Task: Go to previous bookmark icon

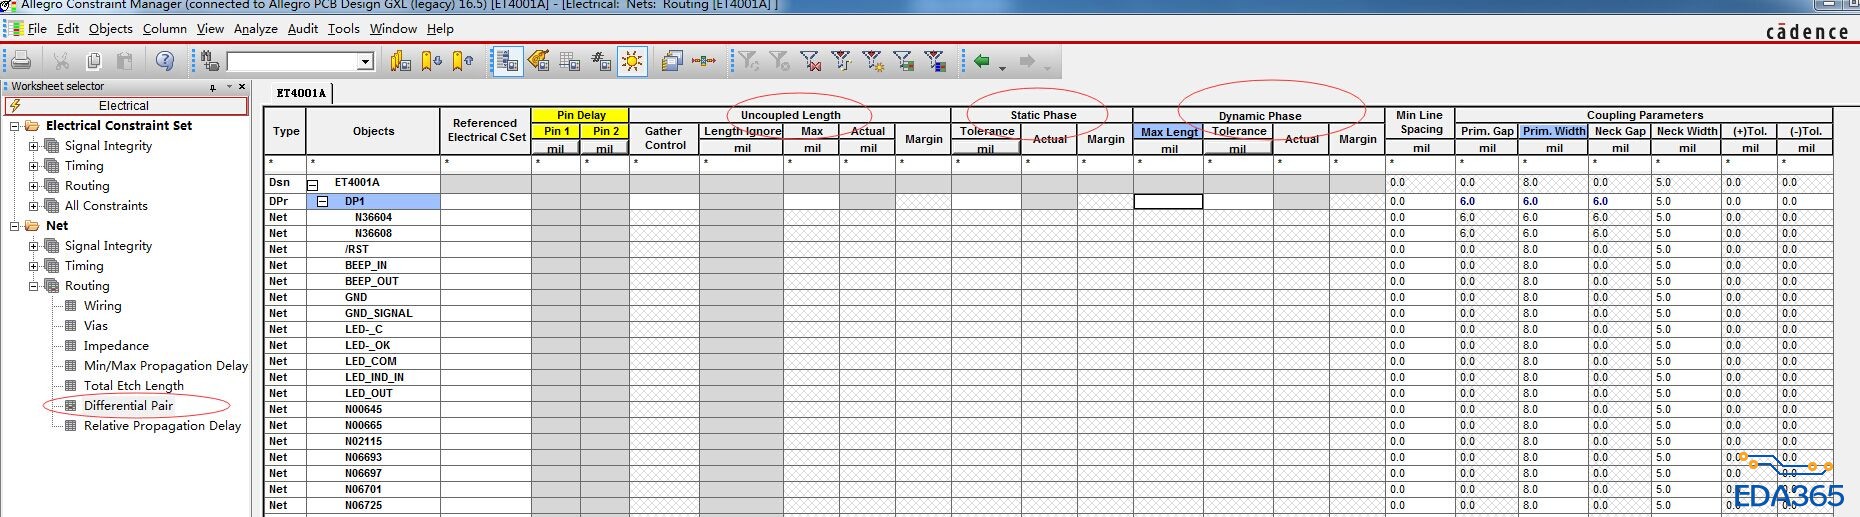Action: tap(463, 61)
